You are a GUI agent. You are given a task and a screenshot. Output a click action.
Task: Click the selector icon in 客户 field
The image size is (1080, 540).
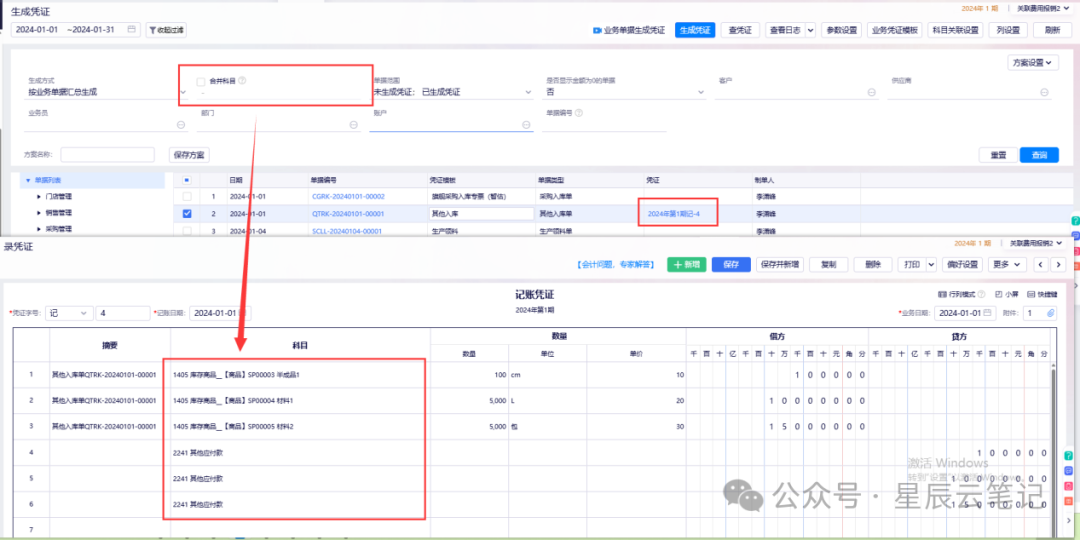(x=871, y=92)
